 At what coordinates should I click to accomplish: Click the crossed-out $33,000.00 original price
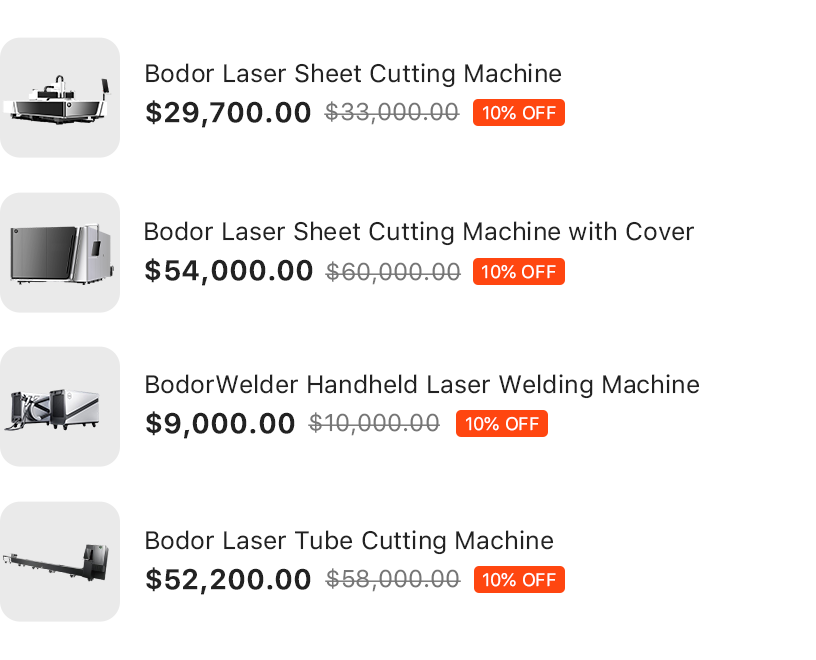click(x=392, y=113)
